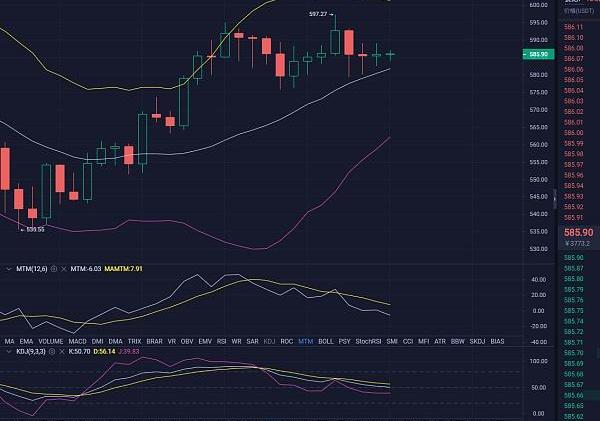Toggle the dimmed KDJ indicator in list

tap(267, 341)
